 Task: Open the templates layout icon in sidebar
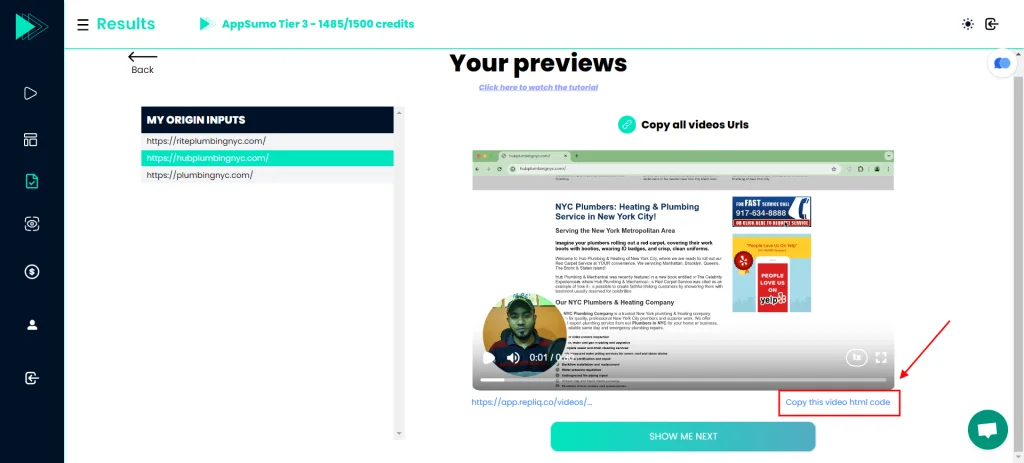31,140
